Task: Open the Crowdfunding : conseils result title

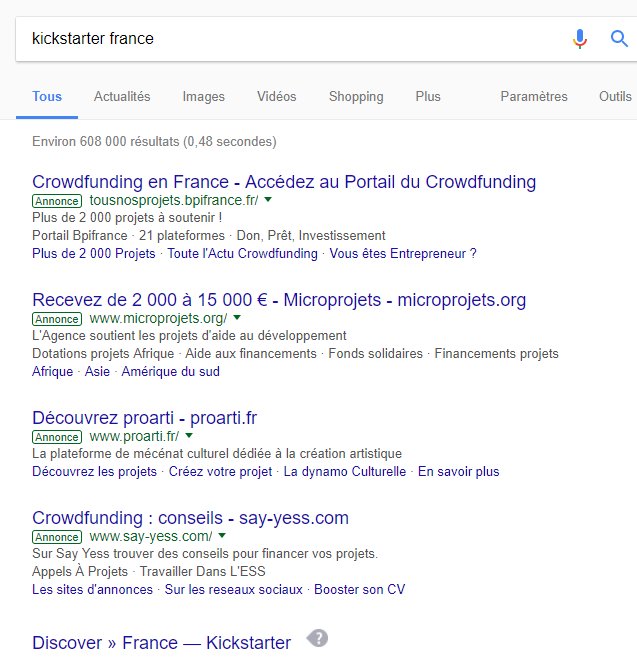Action: 190,518
